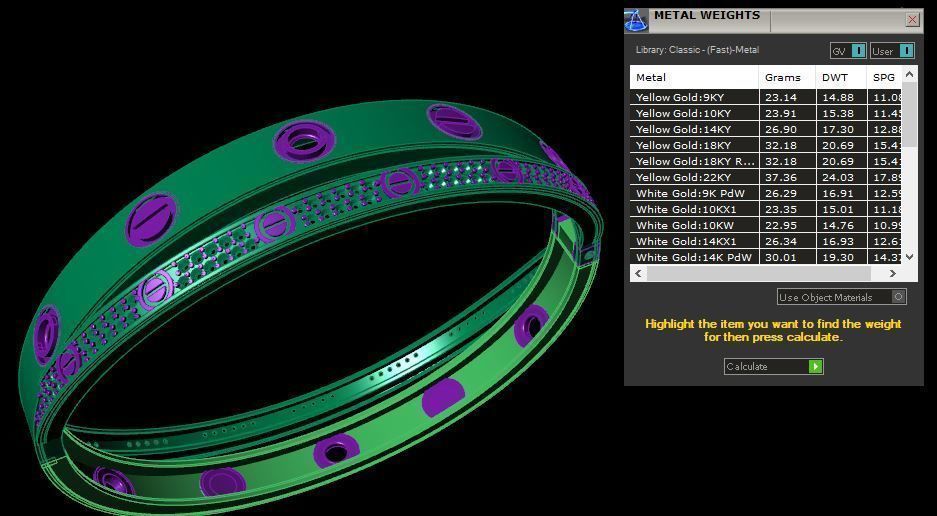Select the Yellow Gold:18KY R... row

click(765, 161)
